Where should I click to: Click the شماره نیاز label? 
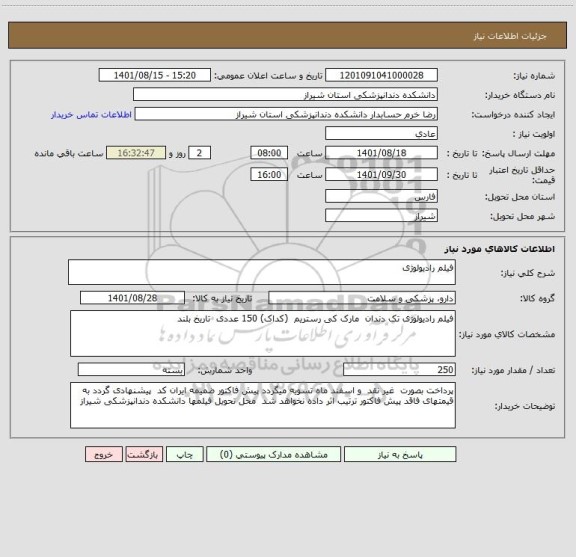tap(534, 76)
